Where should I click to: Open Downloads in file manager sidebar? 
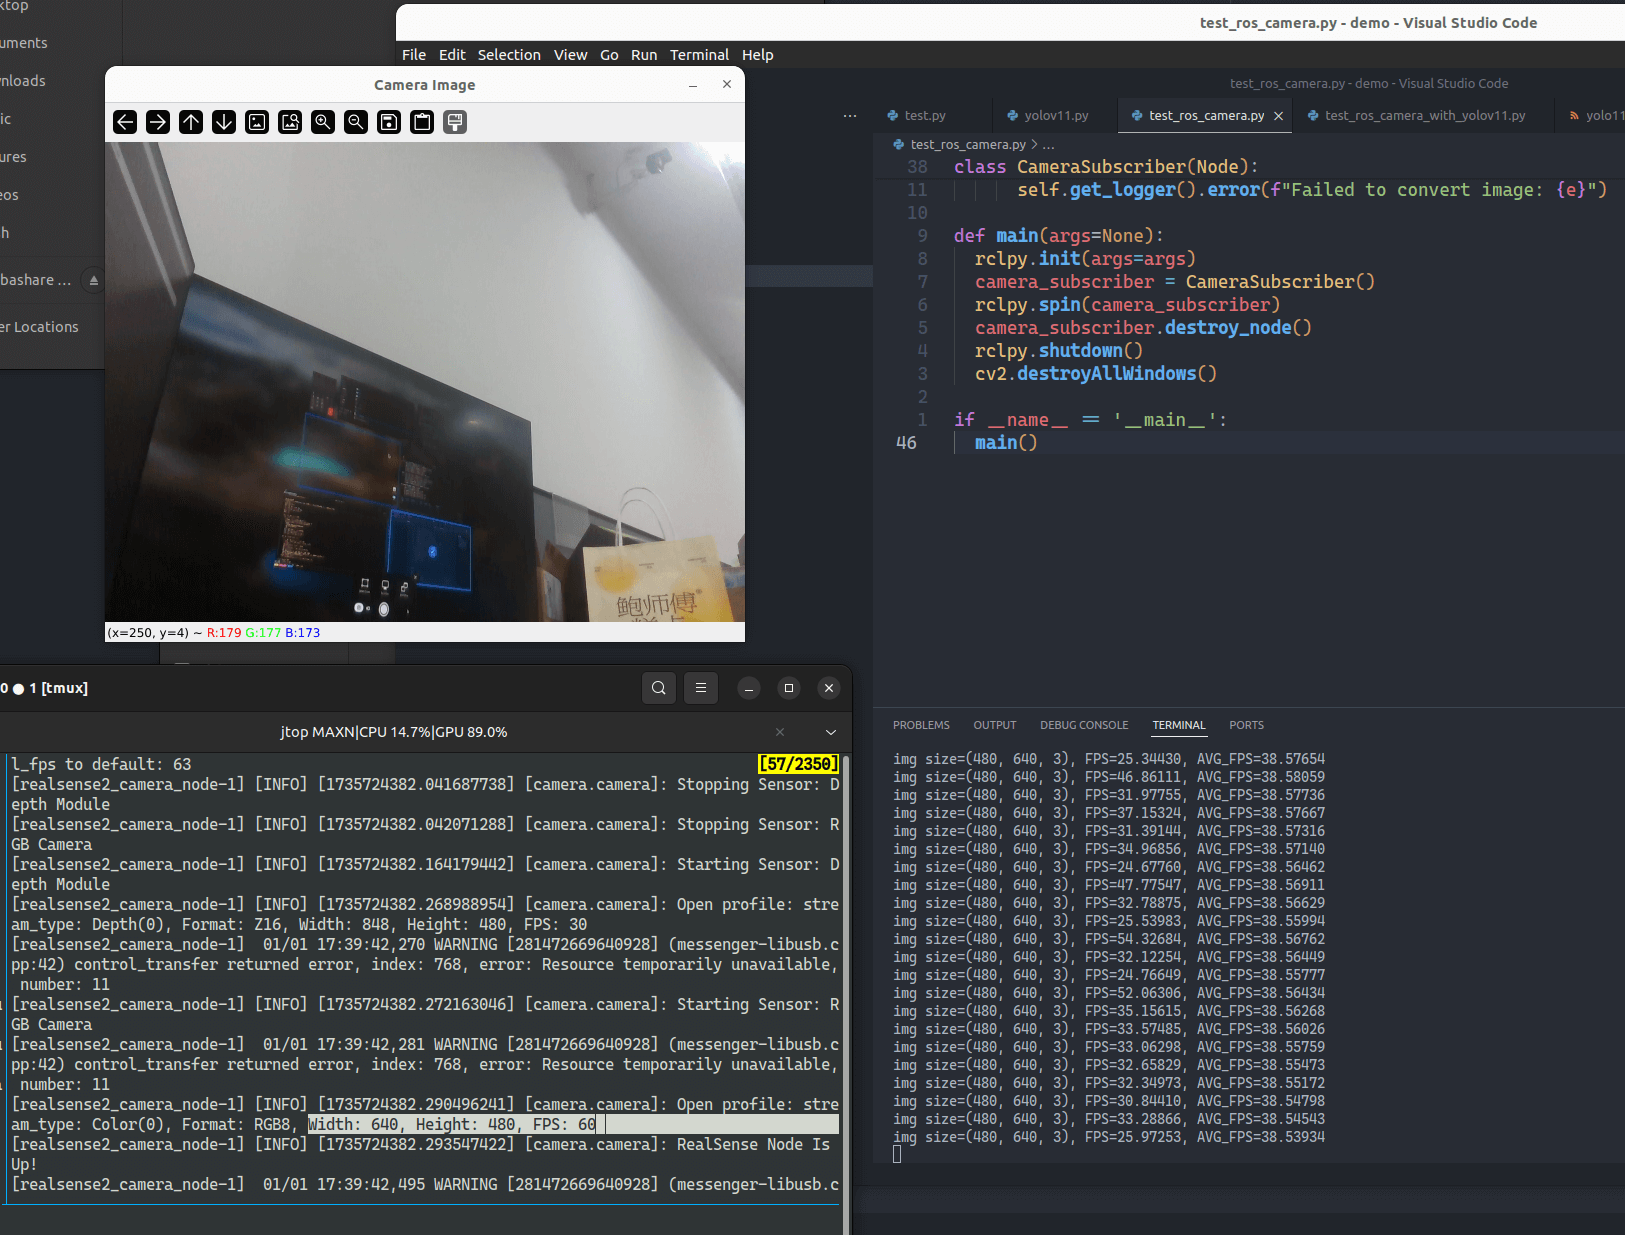pos(23,81)
